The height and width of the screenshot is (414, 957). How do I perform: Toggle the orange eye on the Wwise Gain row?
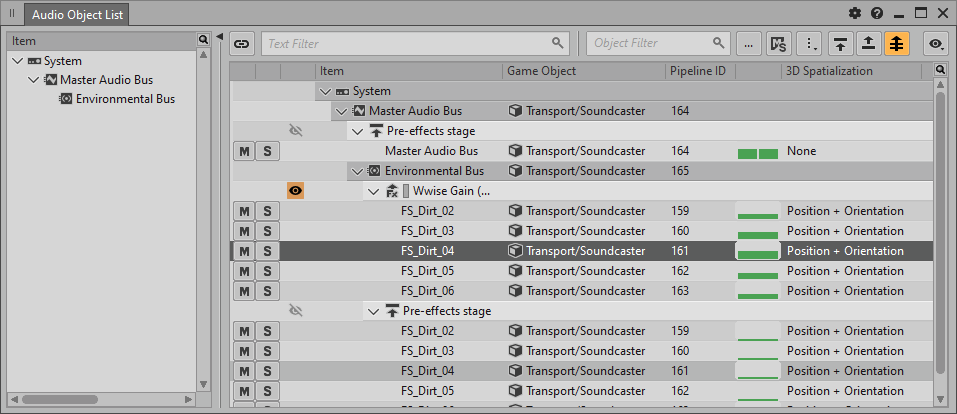[295, 191]
